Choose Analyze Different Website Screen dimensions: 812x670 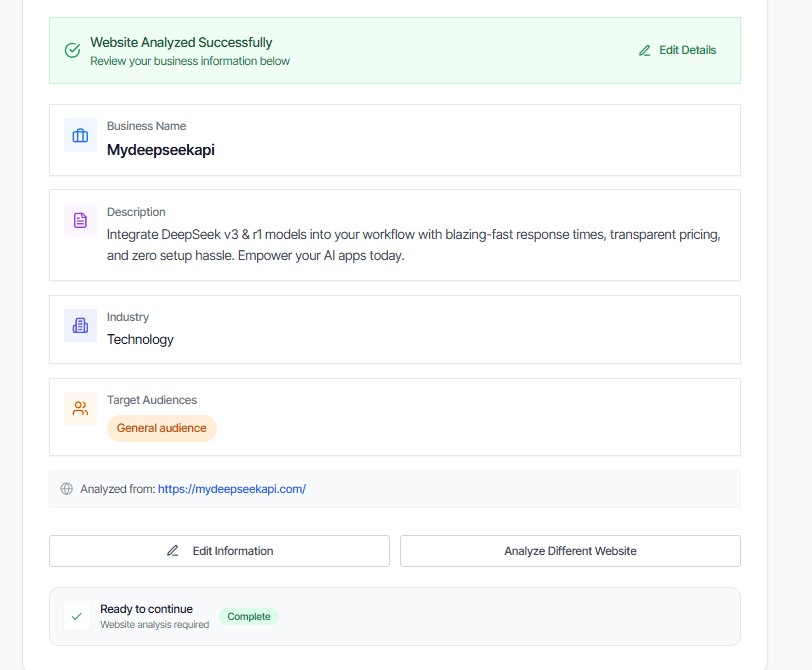click(x=570, y=551)
